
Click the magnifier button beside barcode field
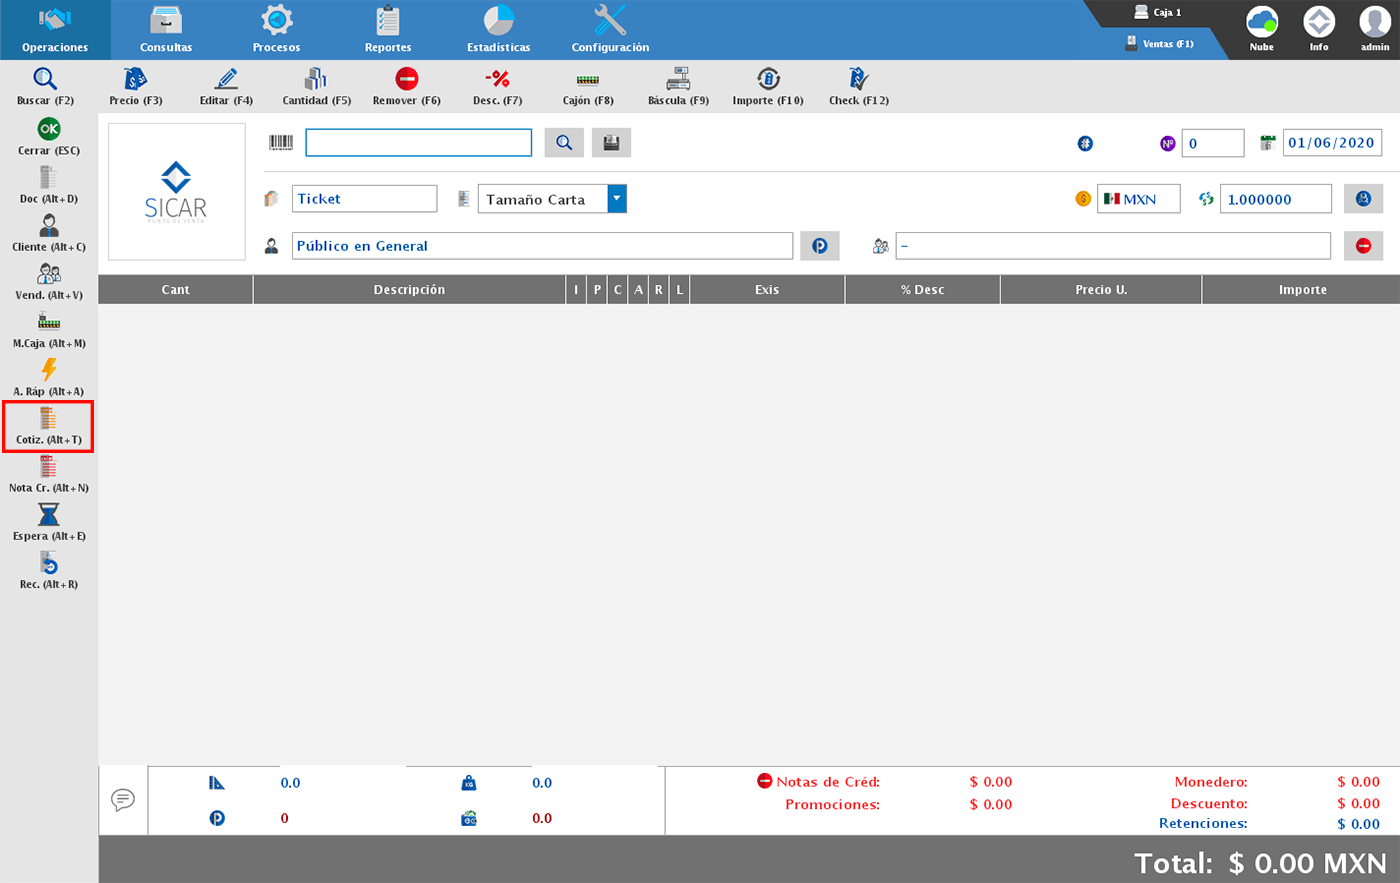click(564, 143)
